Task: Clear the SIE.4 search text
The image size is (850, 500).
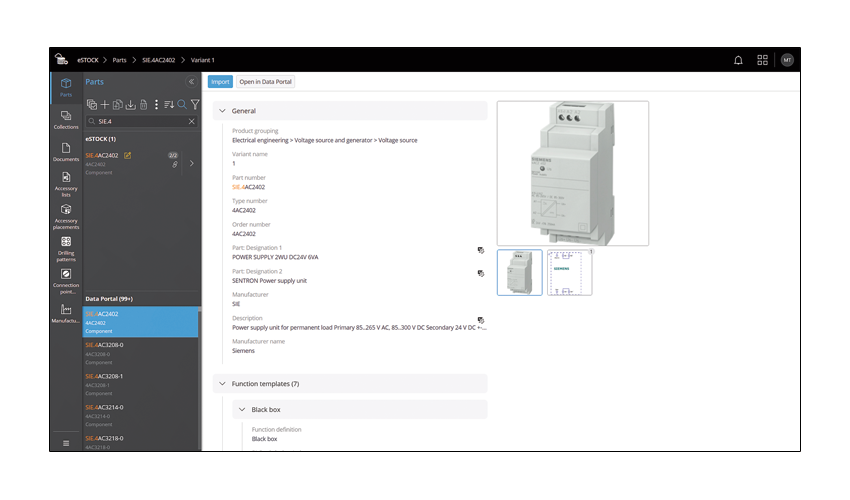Action: (191, 121)
